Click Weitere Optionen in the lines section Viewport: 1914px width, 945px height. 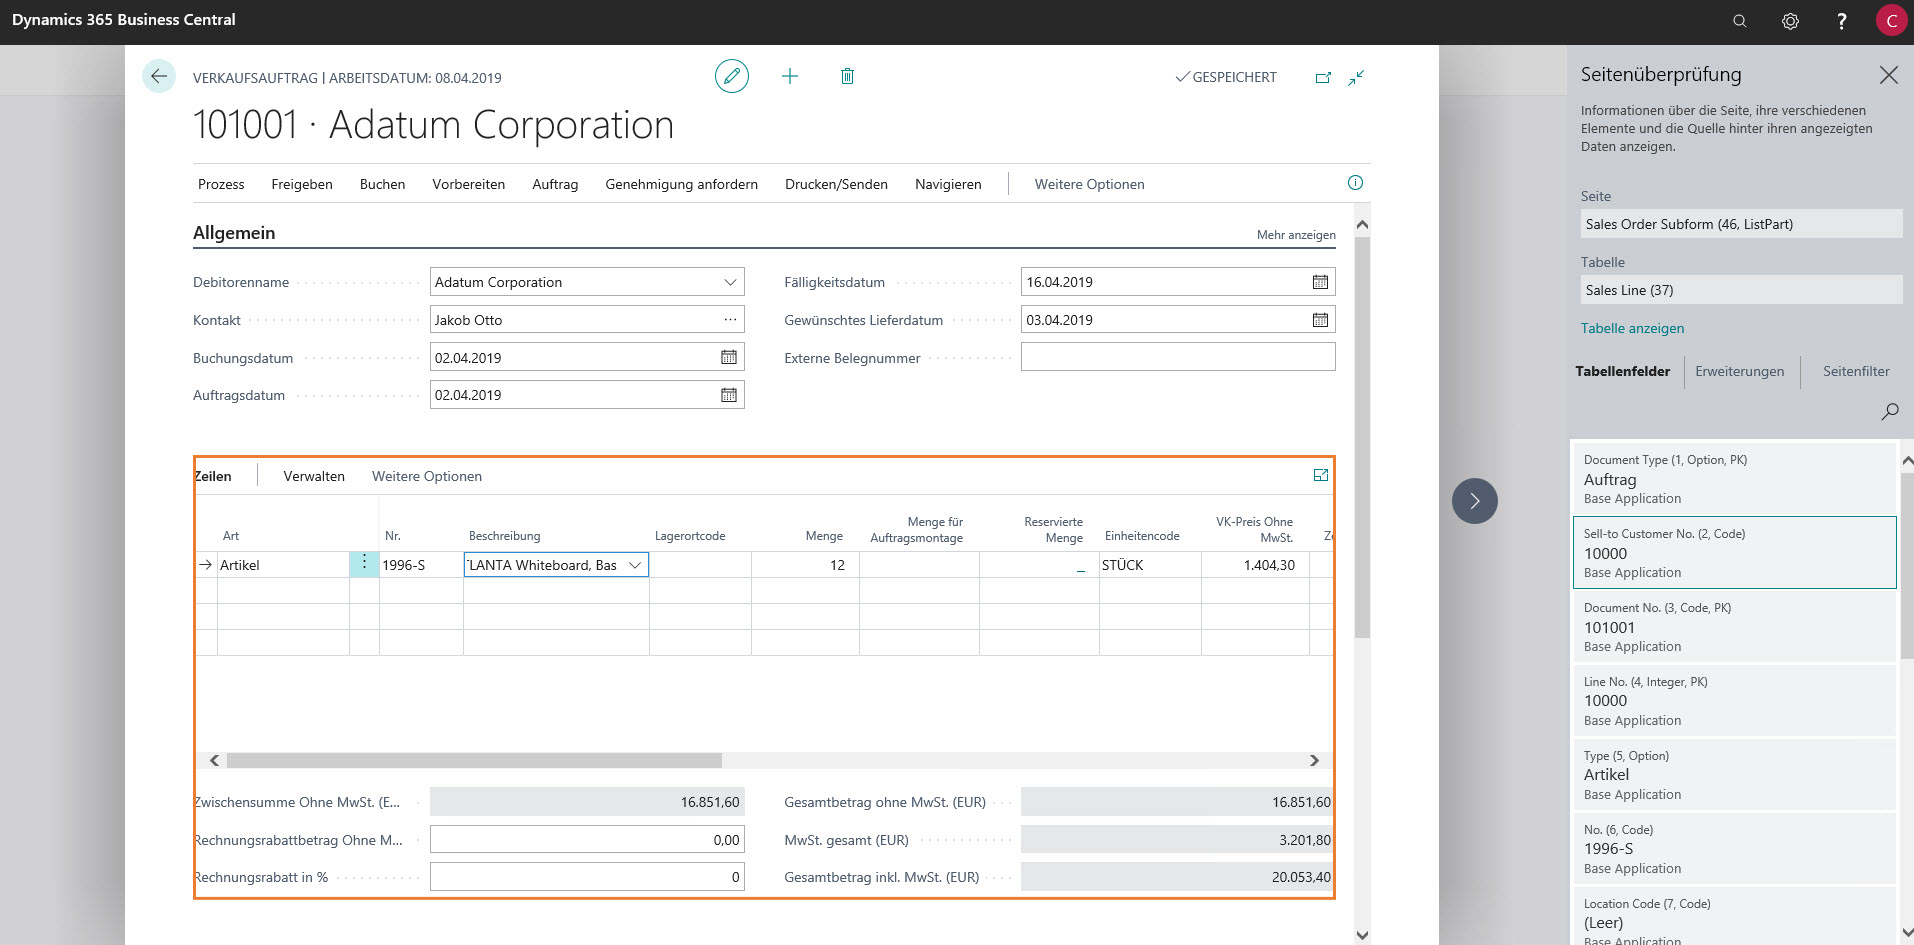[x=427, y=476]
